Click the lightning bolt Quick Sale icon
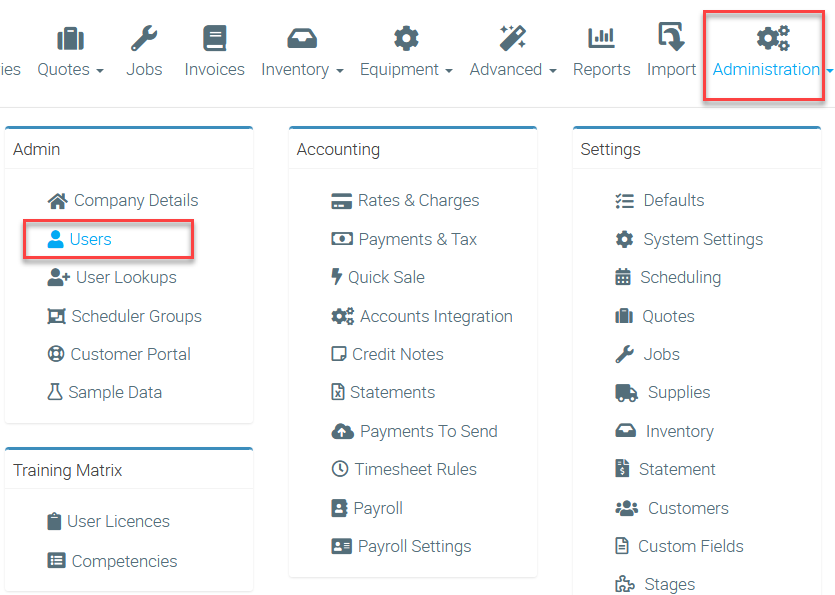The height and width of the screenshot is (595, 835). [x=336, y=277]
